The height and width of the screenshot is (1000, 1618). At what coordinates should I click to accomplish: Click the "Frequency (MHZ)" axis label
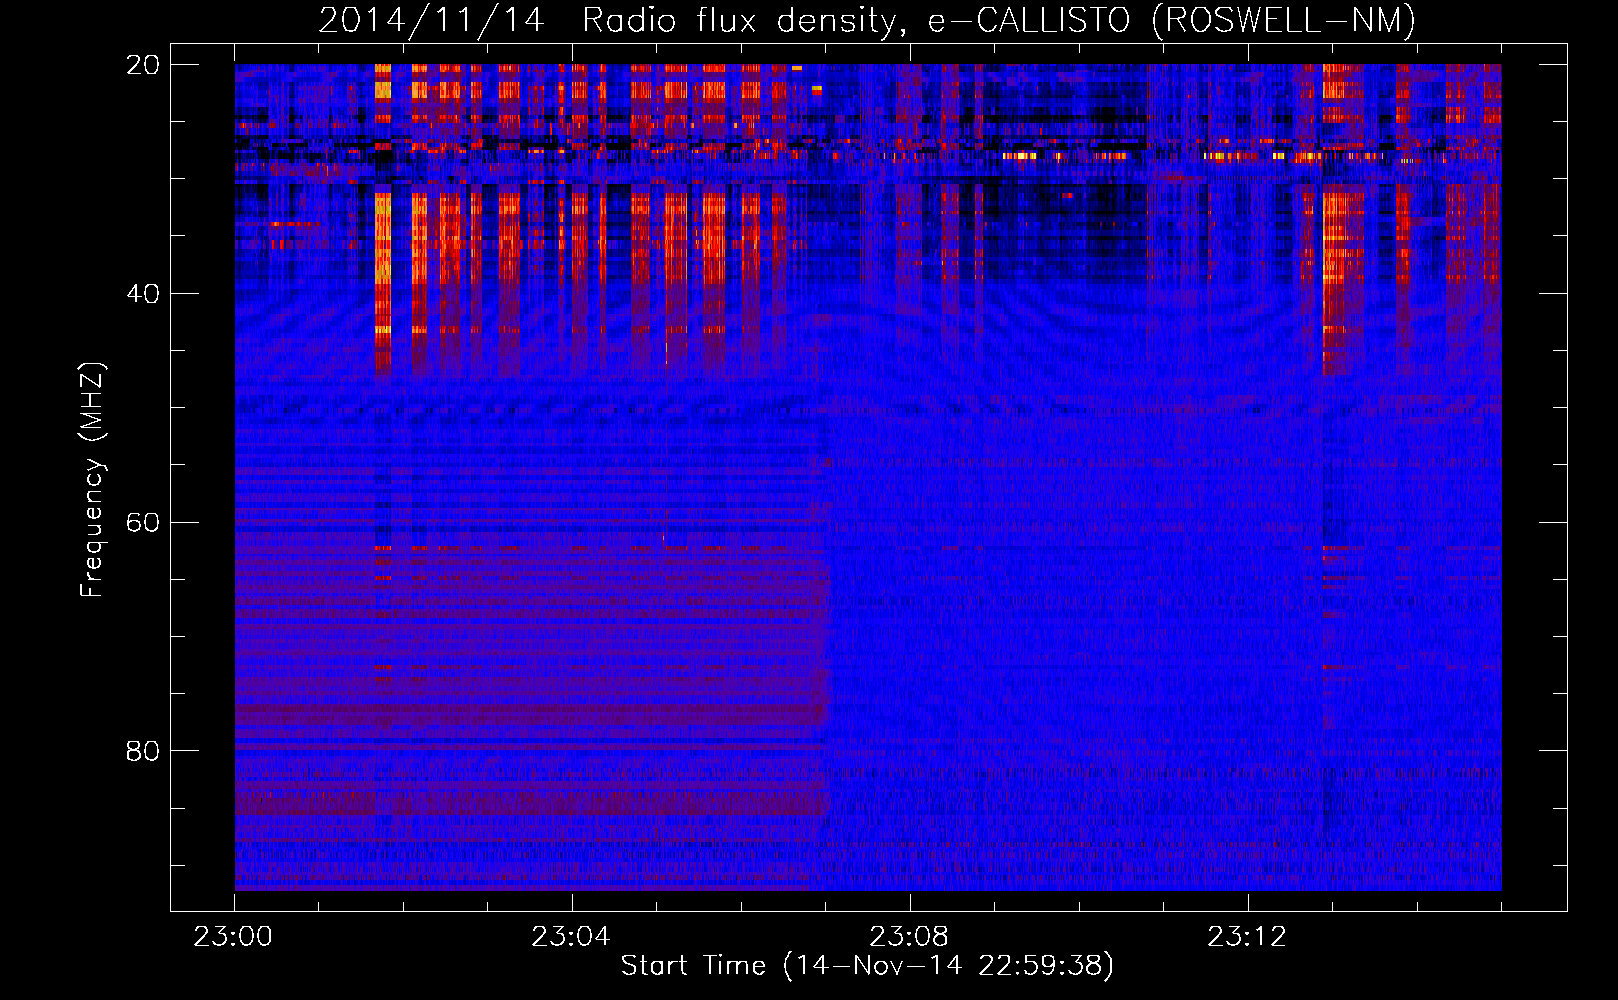(x=92, y=479)
